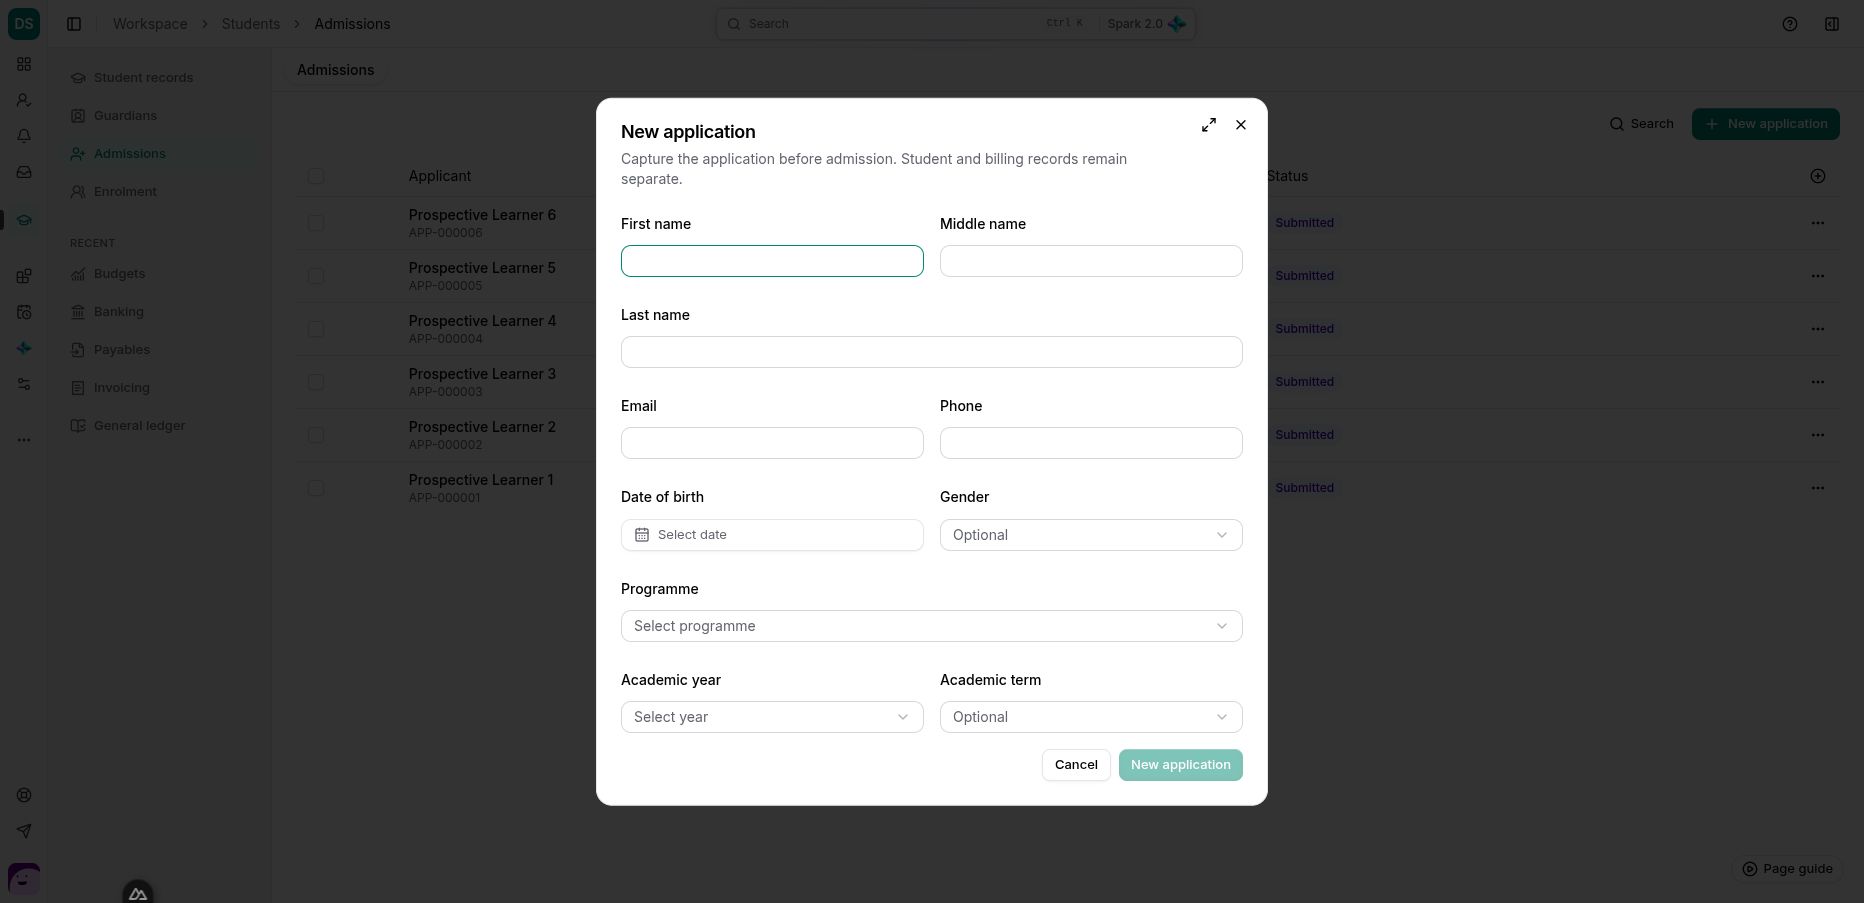The width and height of the screenshot is (1864, 903).
Task: Open the Academic term dropdown
Action: click(x=1091, y=717)
